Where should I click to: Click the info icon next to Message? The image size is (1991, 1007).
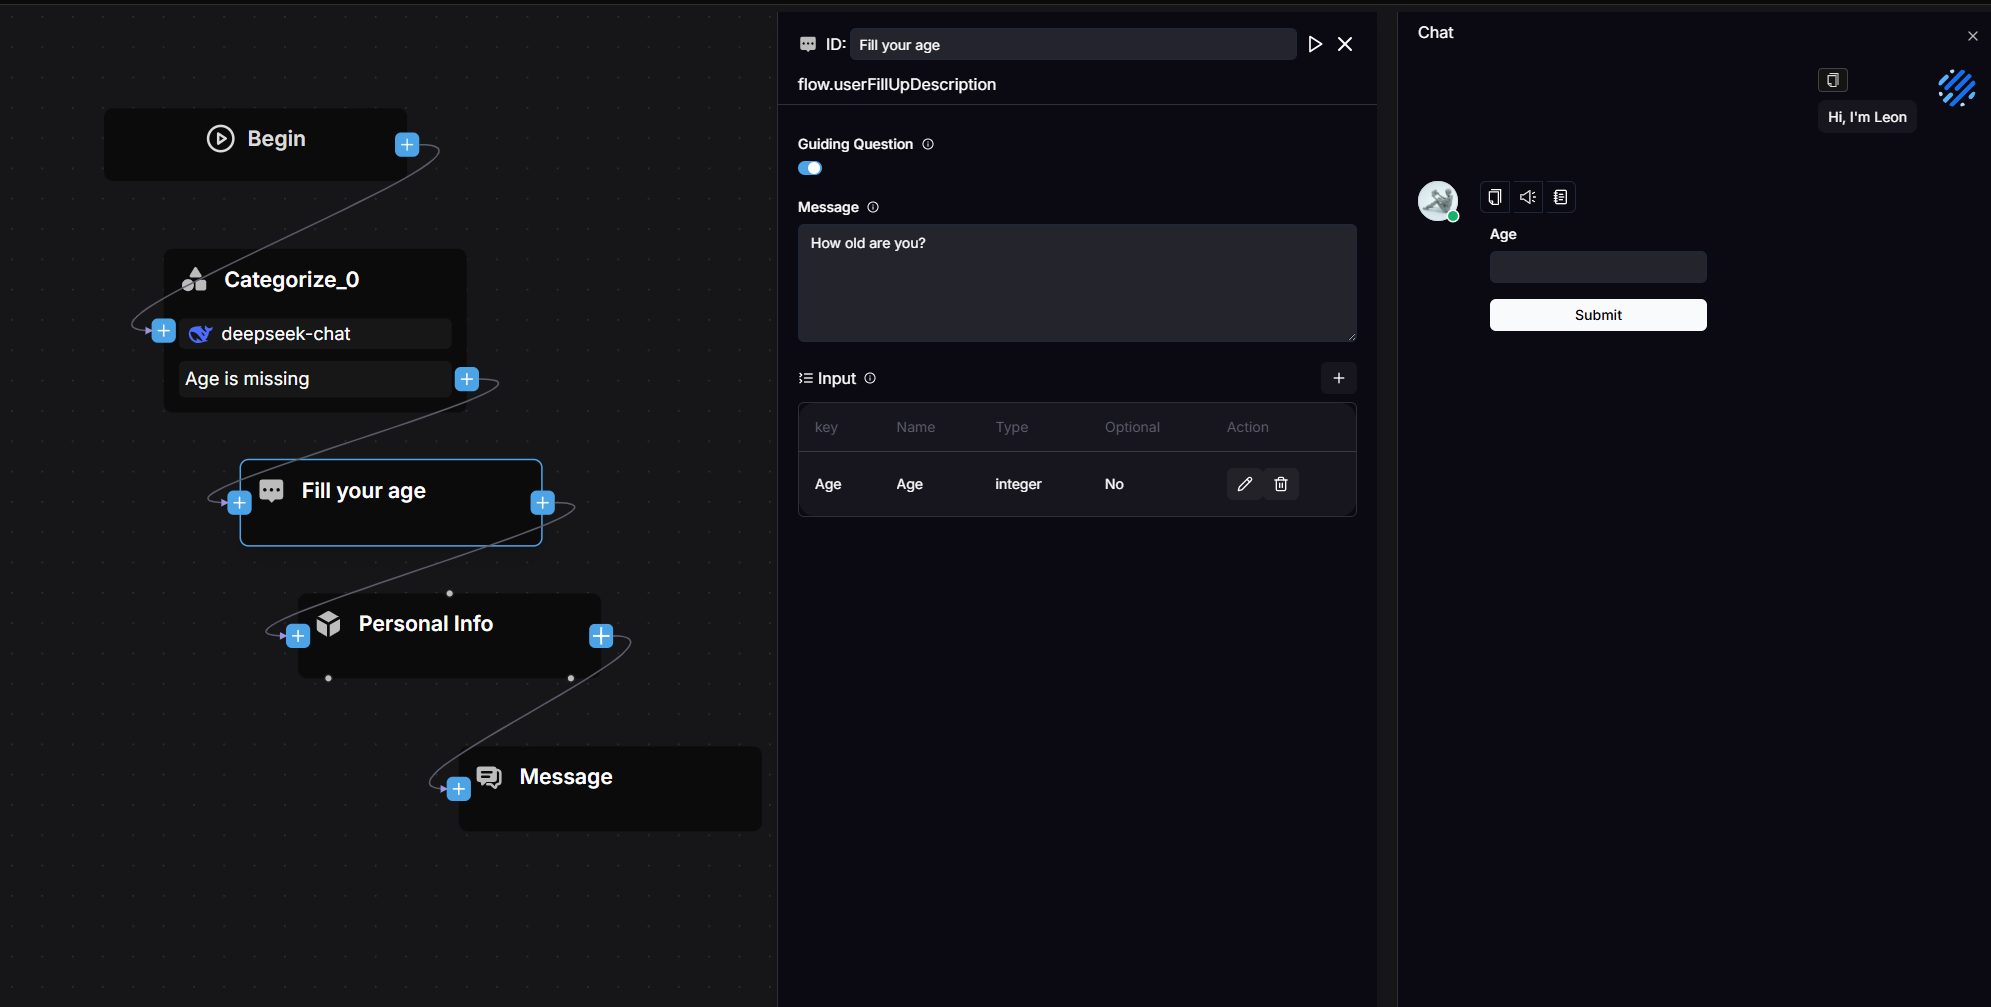pyautogui.click(x=873, y=207)
